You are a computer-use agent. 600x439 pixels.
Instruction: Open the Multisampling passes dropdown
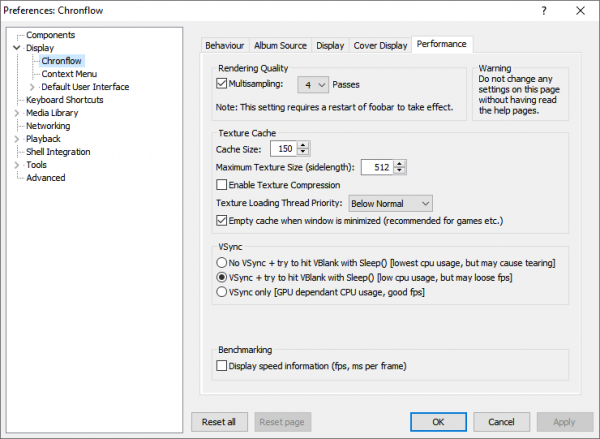click(315, 85)
